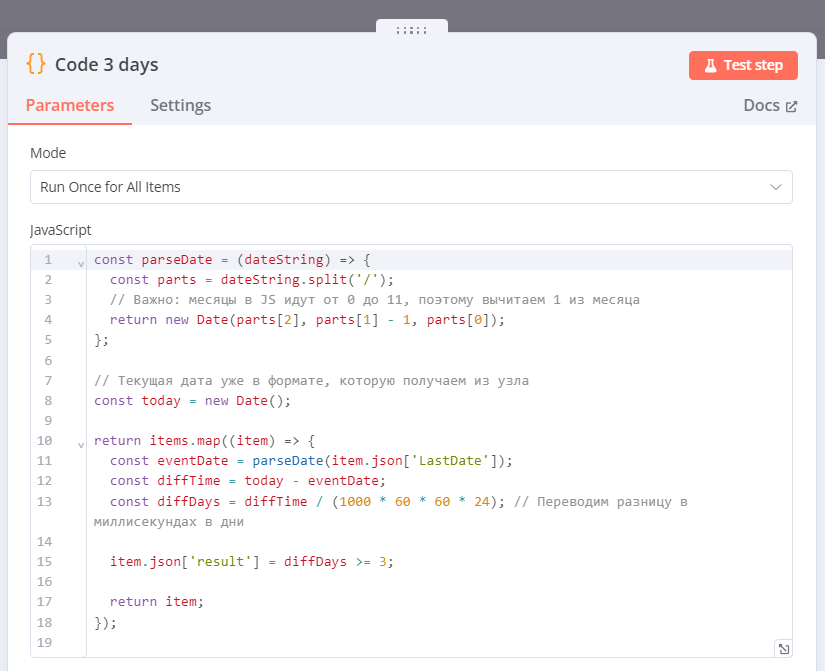Collapse the parseDate function at line 1
Image resolution: width=825 pixels, height=671 pixels.
(x=80, y=264)
